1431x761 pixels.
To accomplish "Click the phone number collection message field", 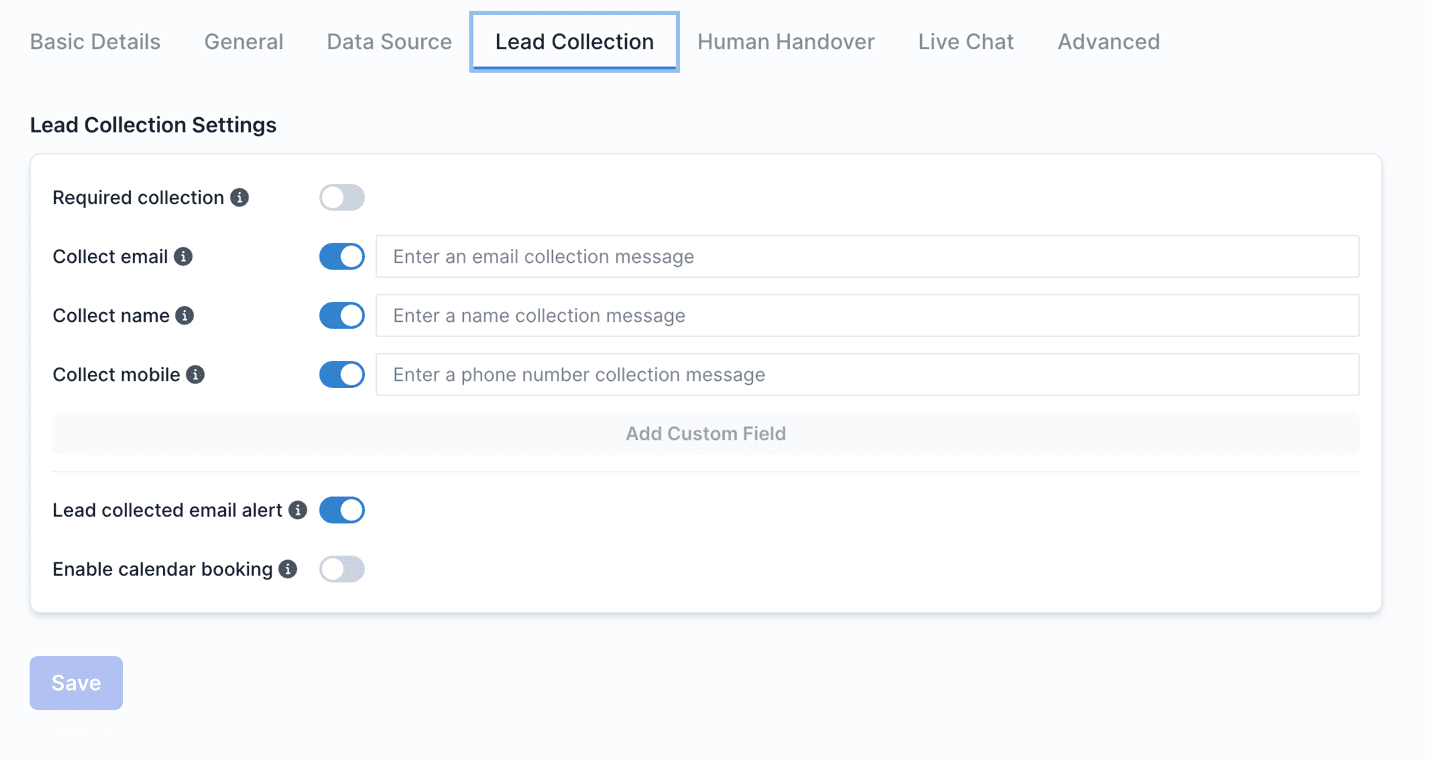I will point(866,374).
